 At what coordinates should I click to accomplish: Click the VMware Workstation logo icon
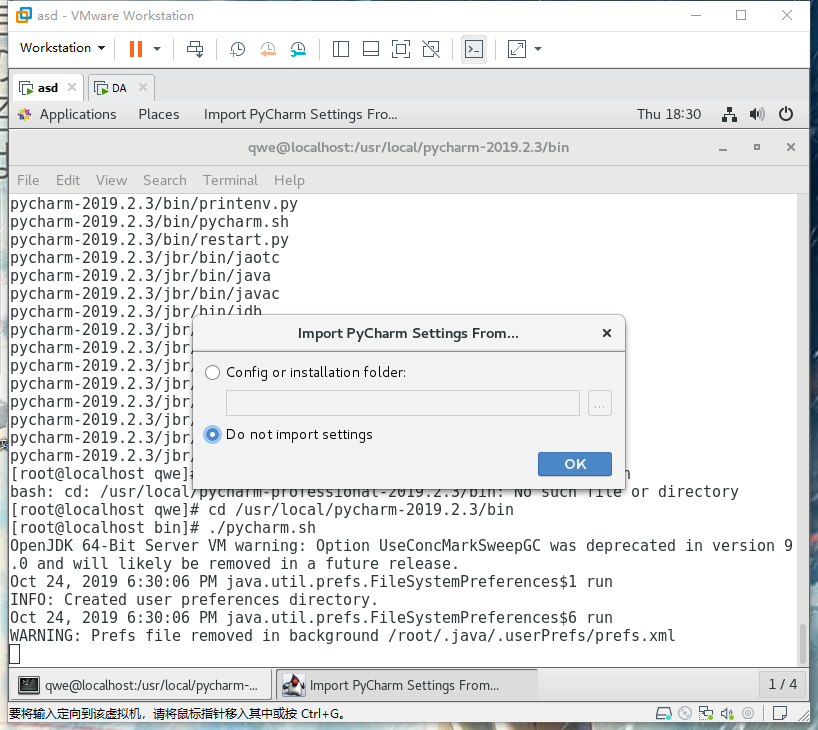click(24, 15)
